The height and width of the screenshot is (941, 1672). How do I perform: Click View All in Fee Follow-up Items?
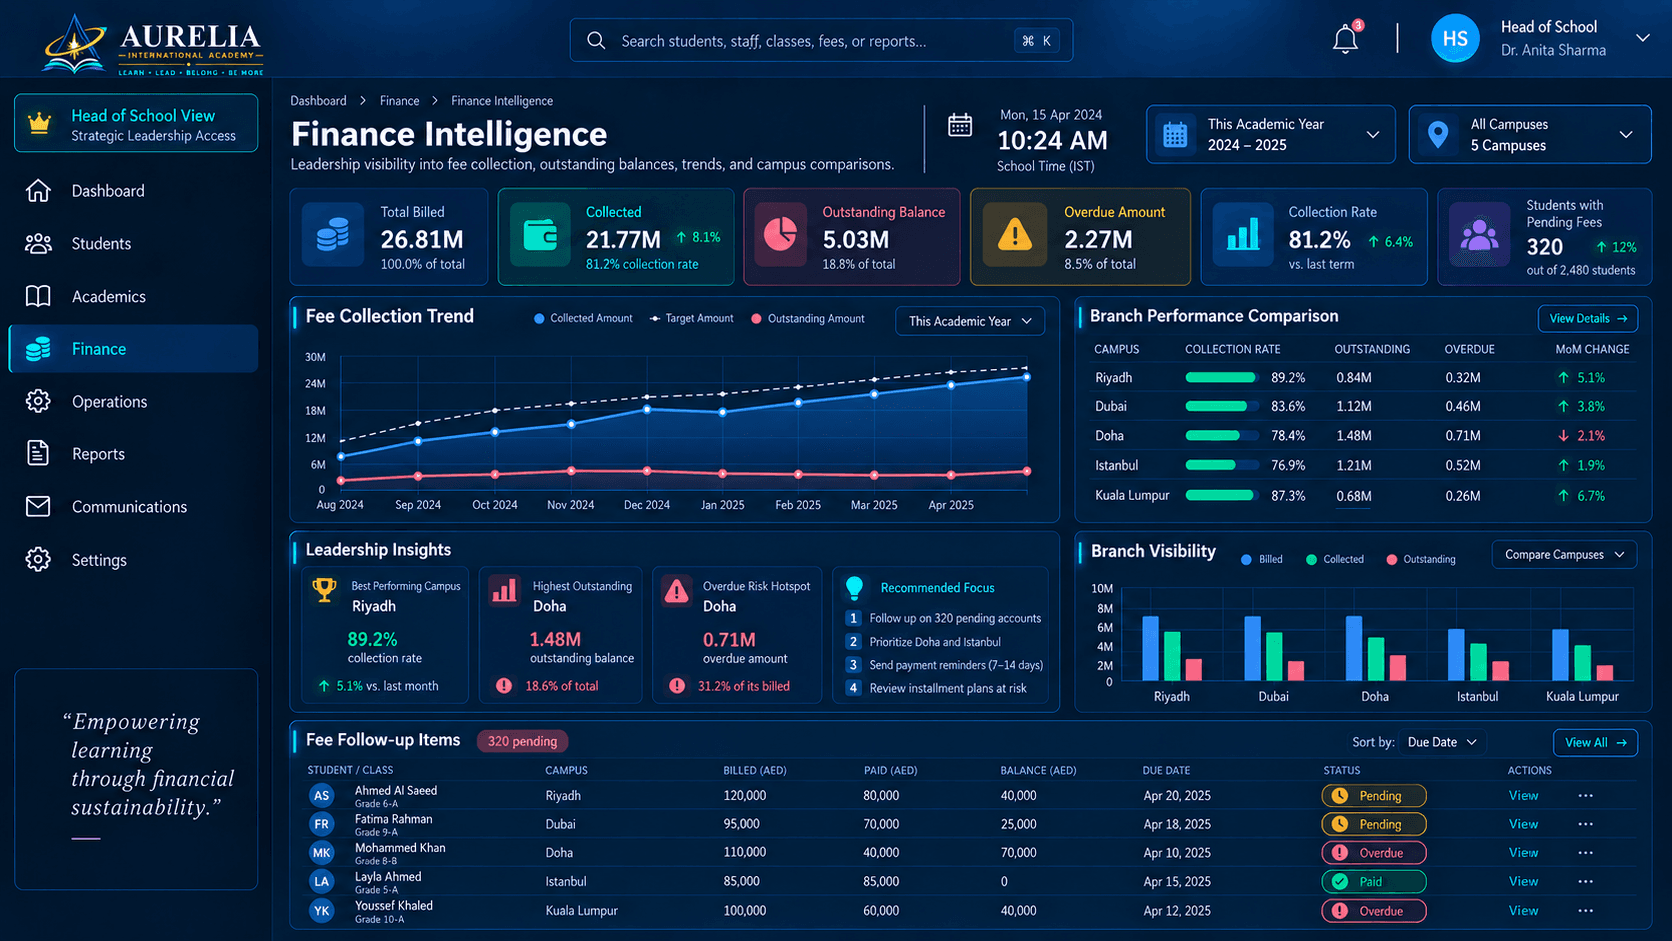(x=1595, y=742)
